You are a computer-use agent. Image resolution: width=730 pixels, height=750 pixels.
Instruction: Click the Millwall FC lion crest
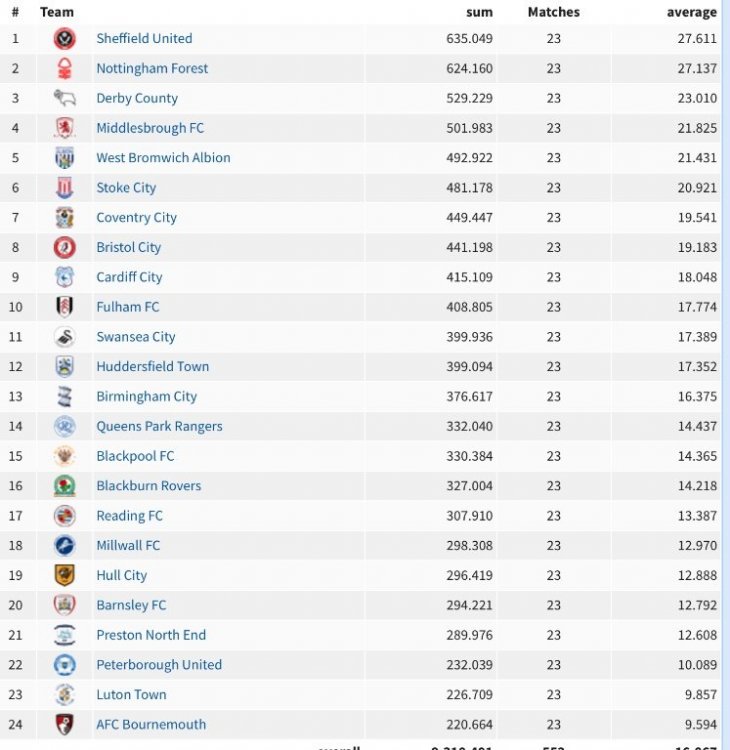pyautogui.click(x=64, y=545)
